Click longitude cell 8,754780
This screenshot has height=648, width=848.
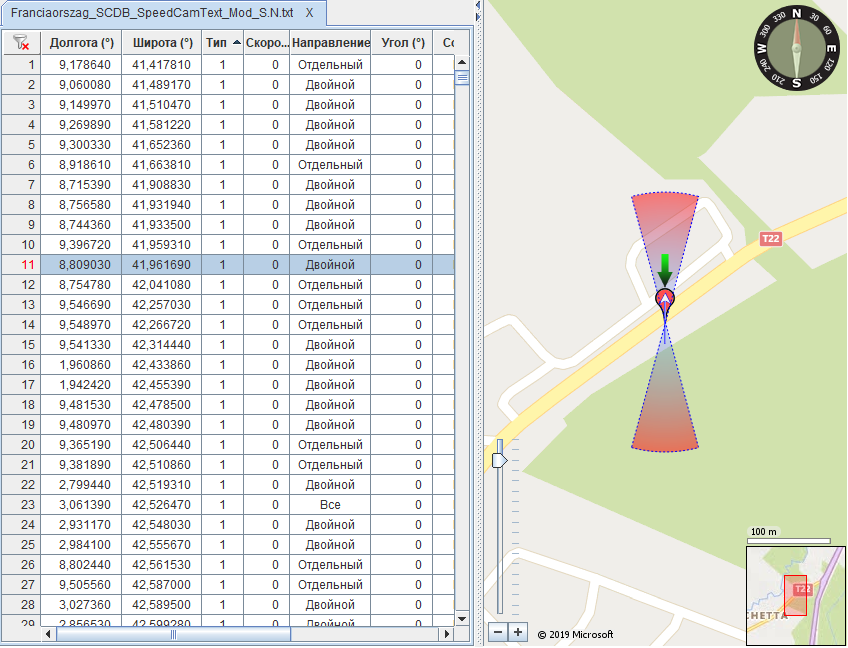(x=81, y=285)
